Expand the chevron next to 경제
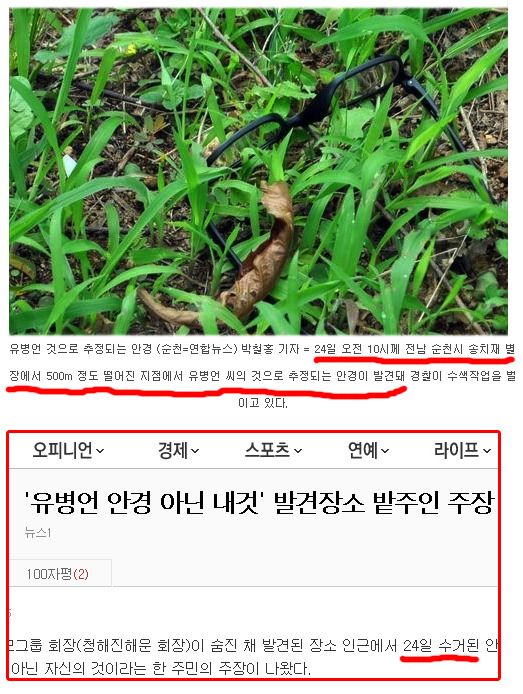Image resolution: width=523 pixels, height=694 pixels. pos(195,451)
